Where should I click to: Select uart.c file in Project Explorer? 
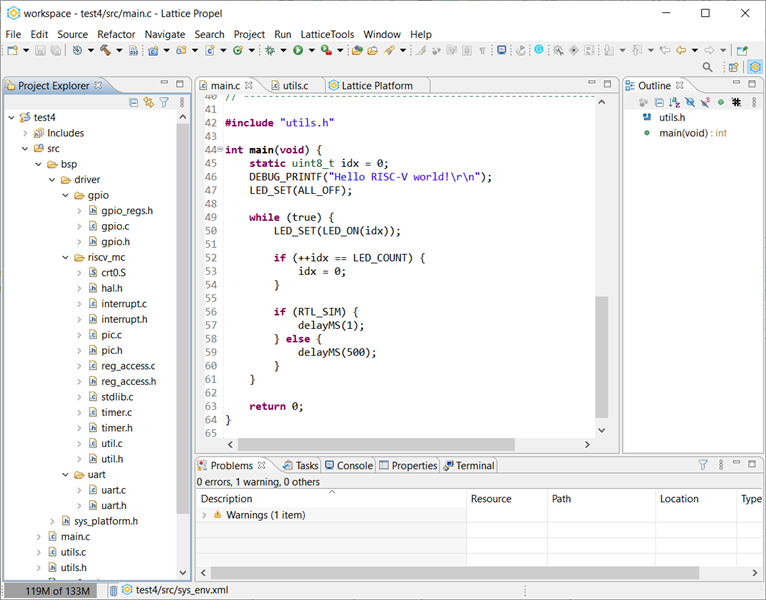[x=113, y=490]
